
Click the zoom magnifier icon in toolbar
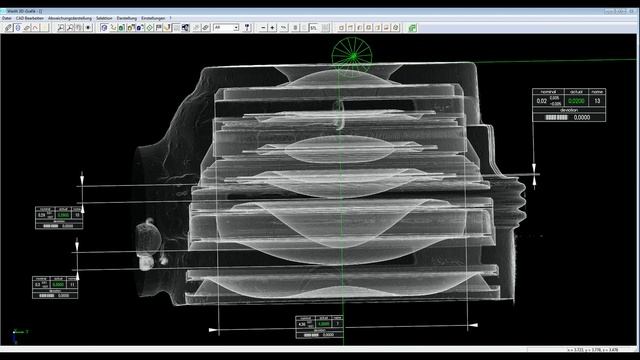tap(61, 28)
